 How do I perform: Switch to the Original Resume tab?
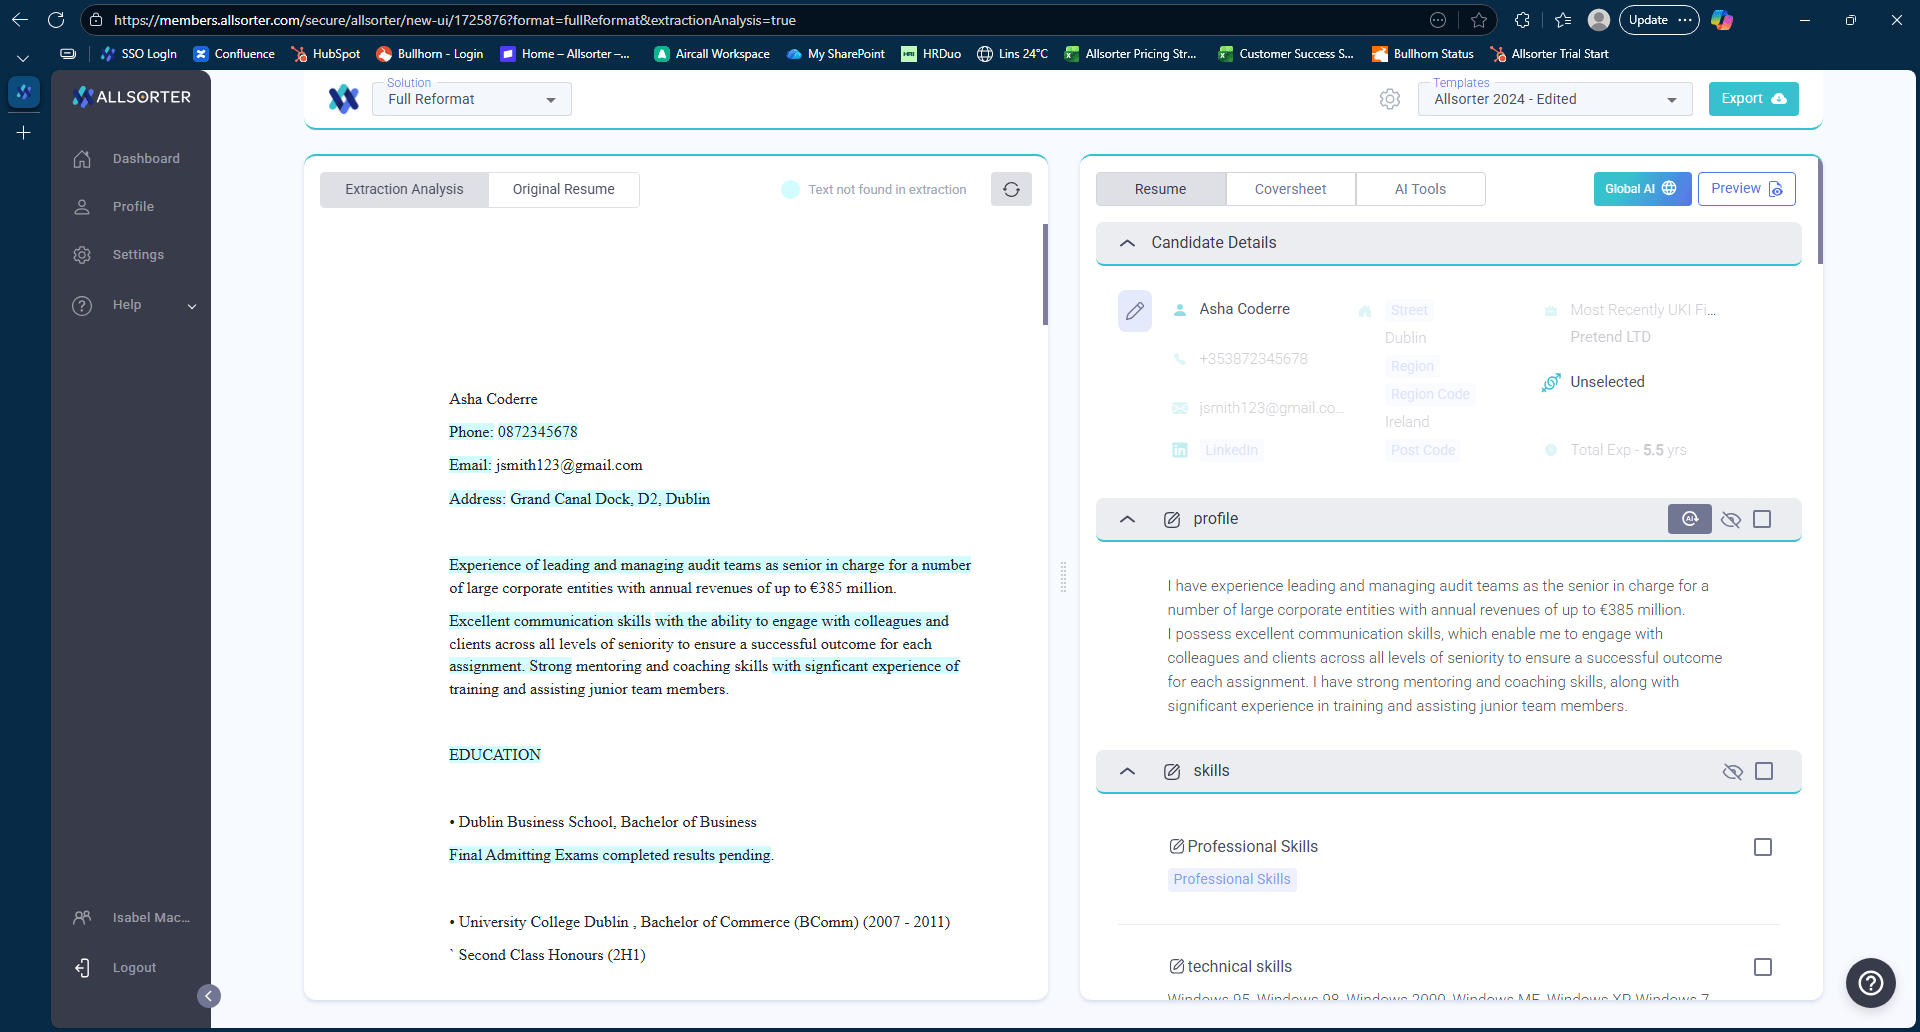pos(563,189)
